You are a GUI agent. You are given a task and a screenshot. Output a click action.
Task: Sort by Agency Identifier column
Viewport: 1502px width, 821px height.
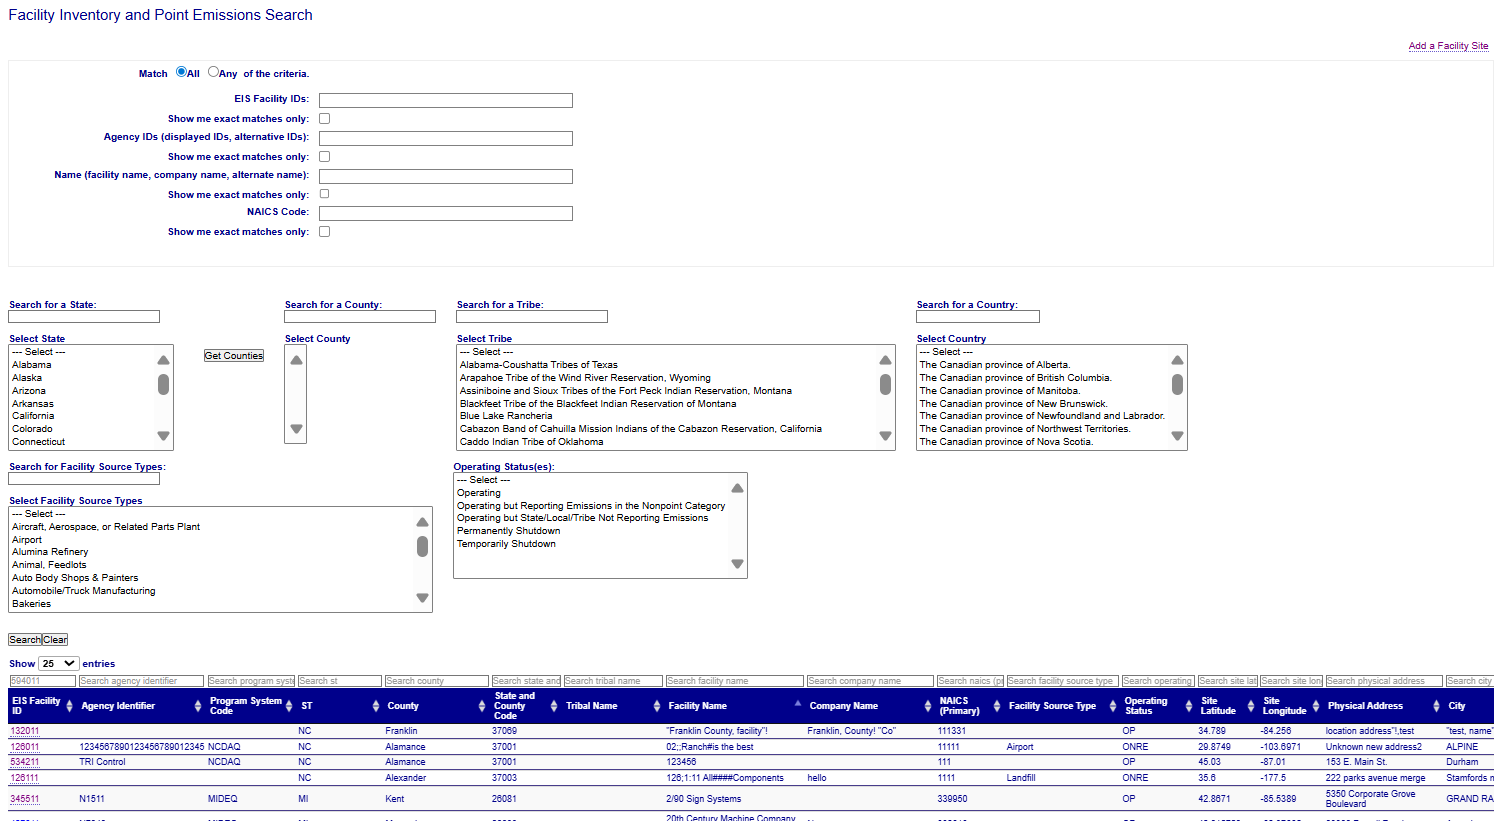point(141,706)
